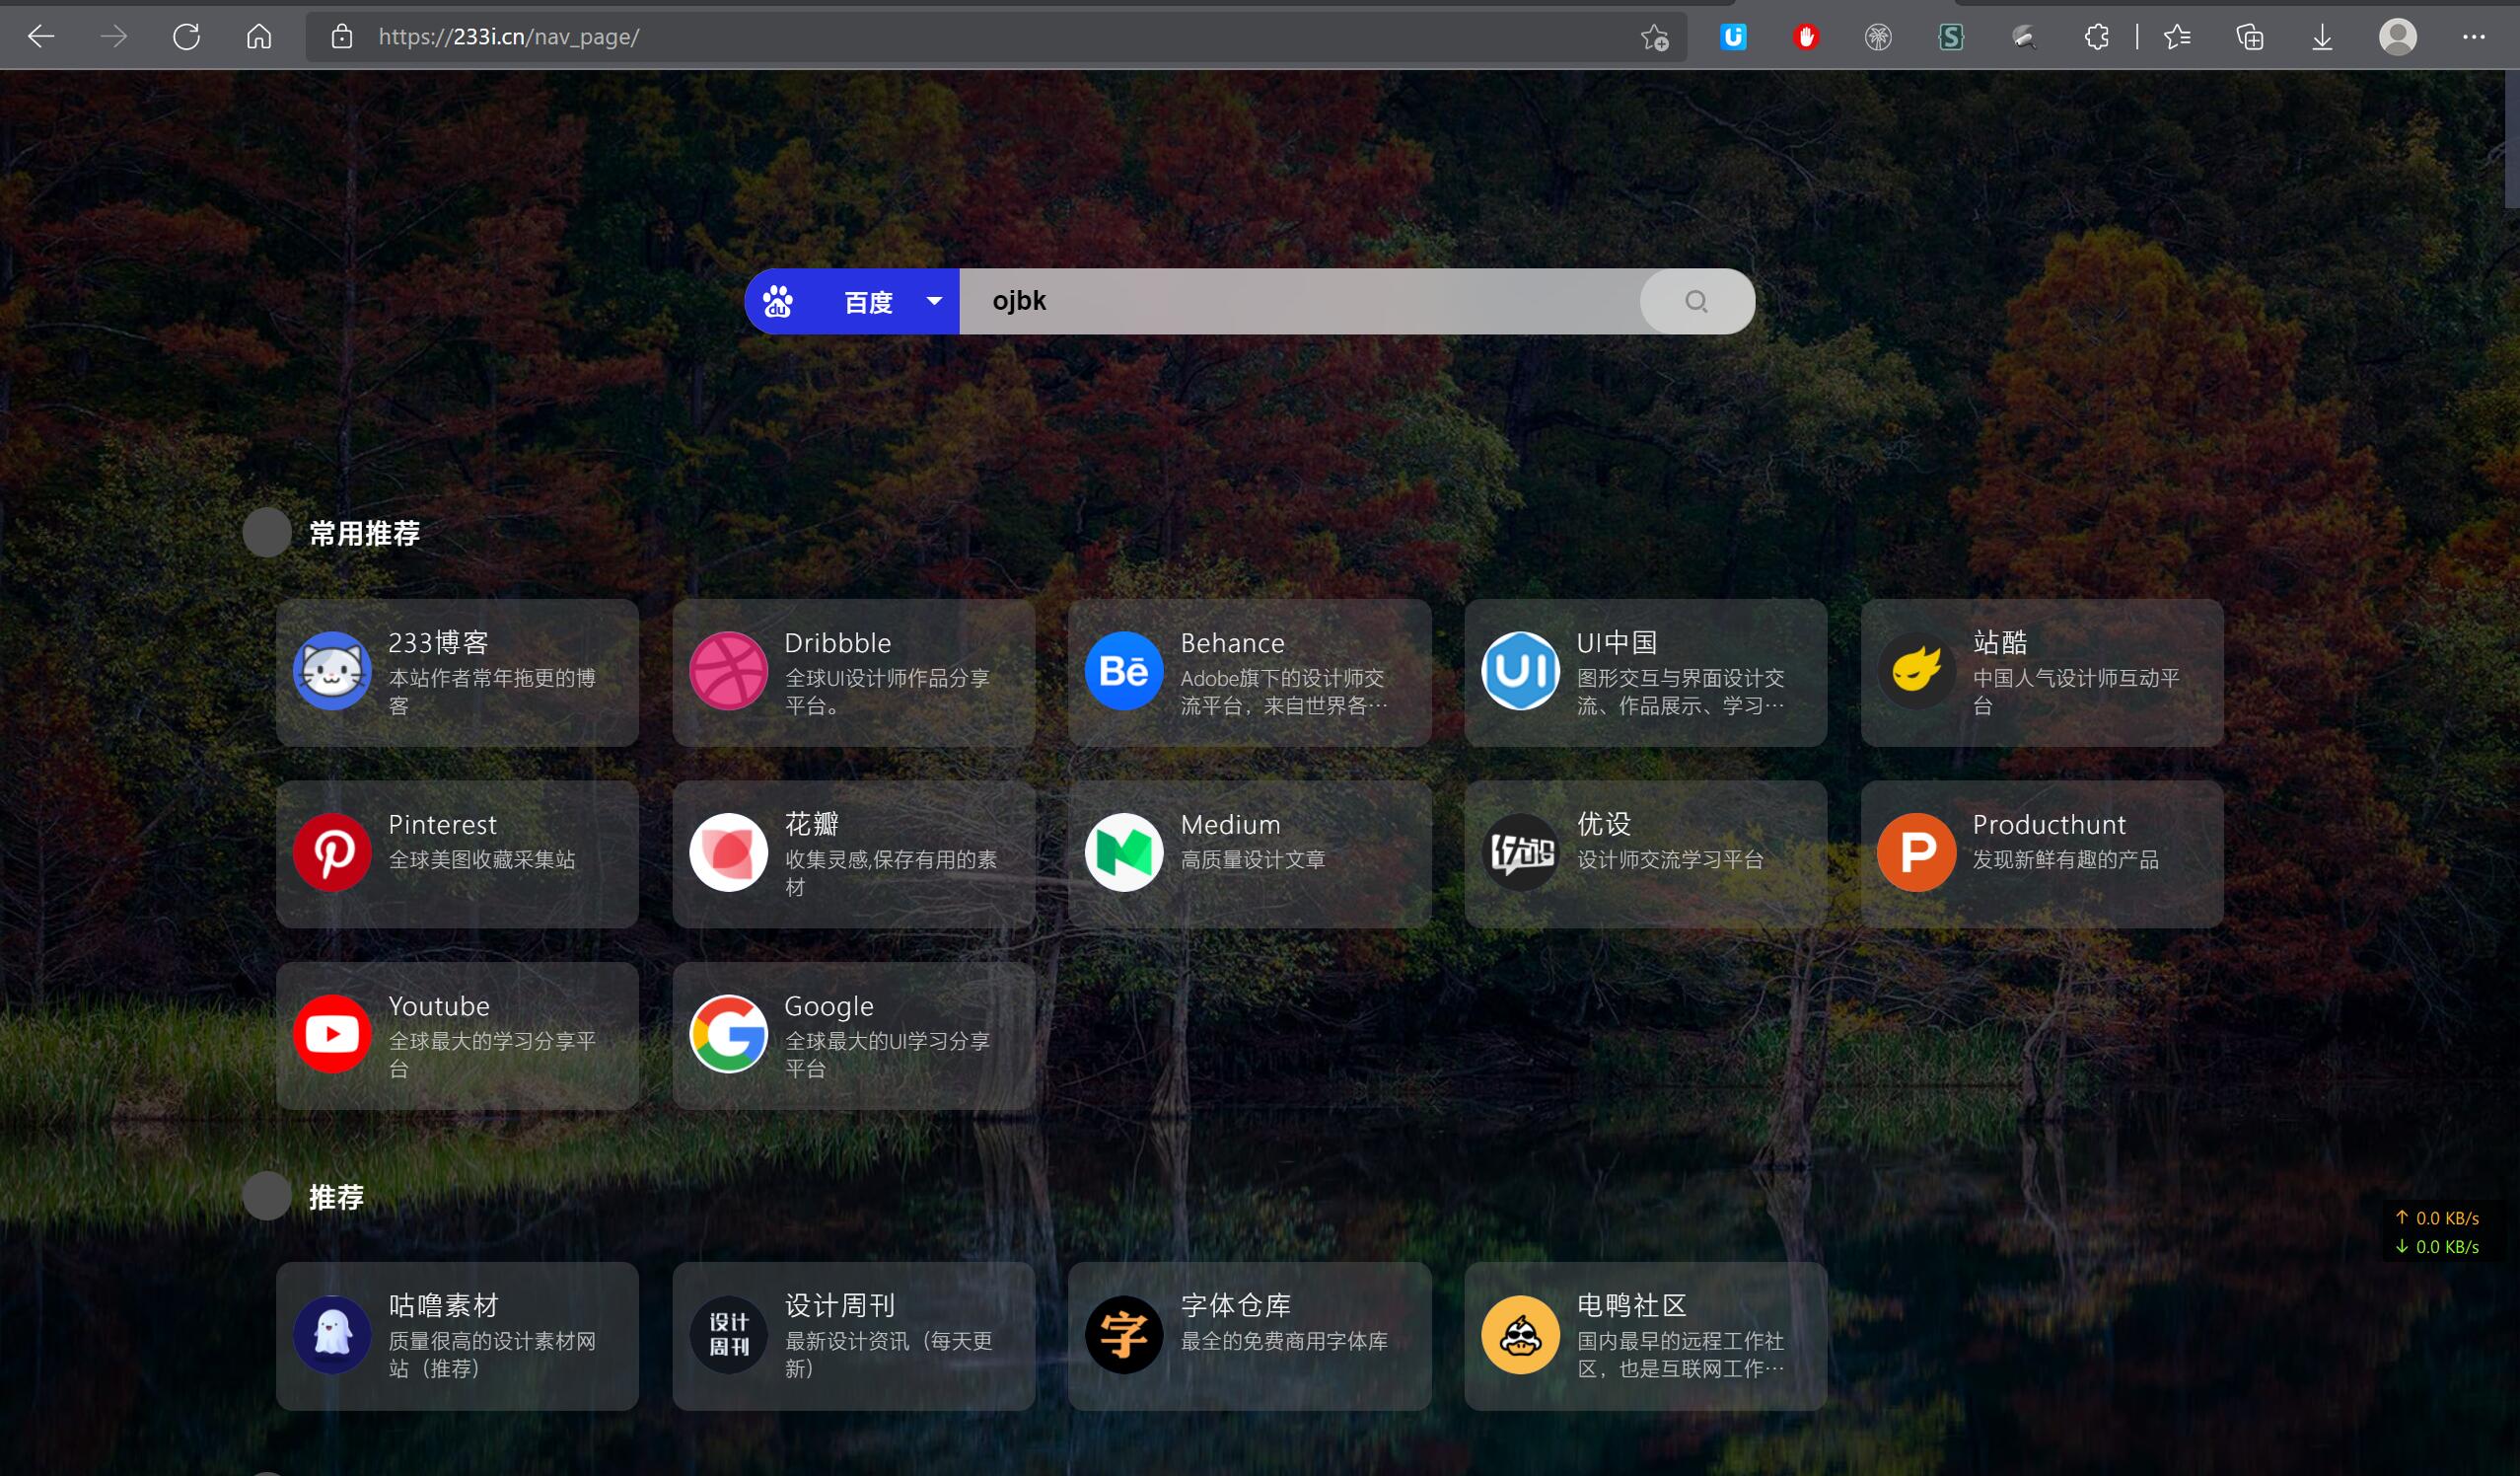Screen dimensions: 2520x1476
Task: Open the browser extensions puzzle menu
Action: click(x=2097, y=37)
